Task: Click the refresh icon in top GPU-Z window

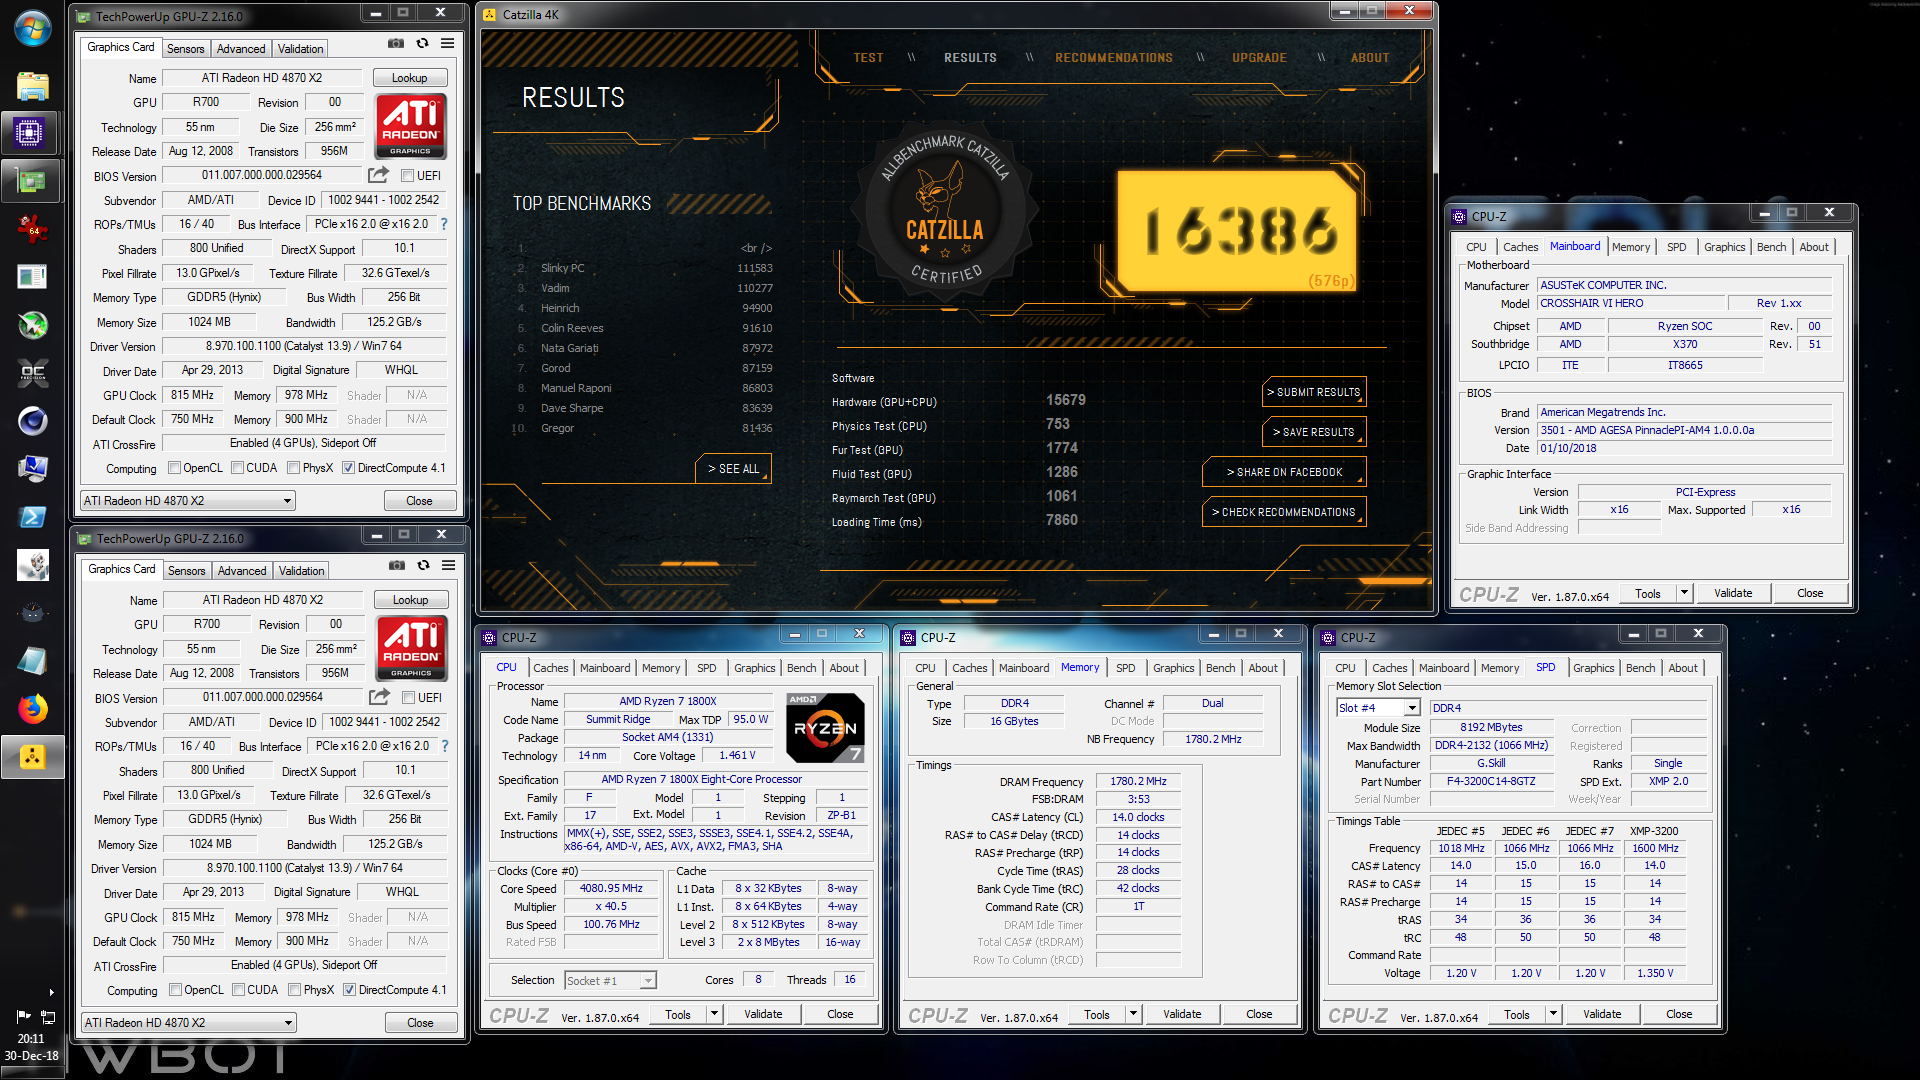Action: (422, 44)
